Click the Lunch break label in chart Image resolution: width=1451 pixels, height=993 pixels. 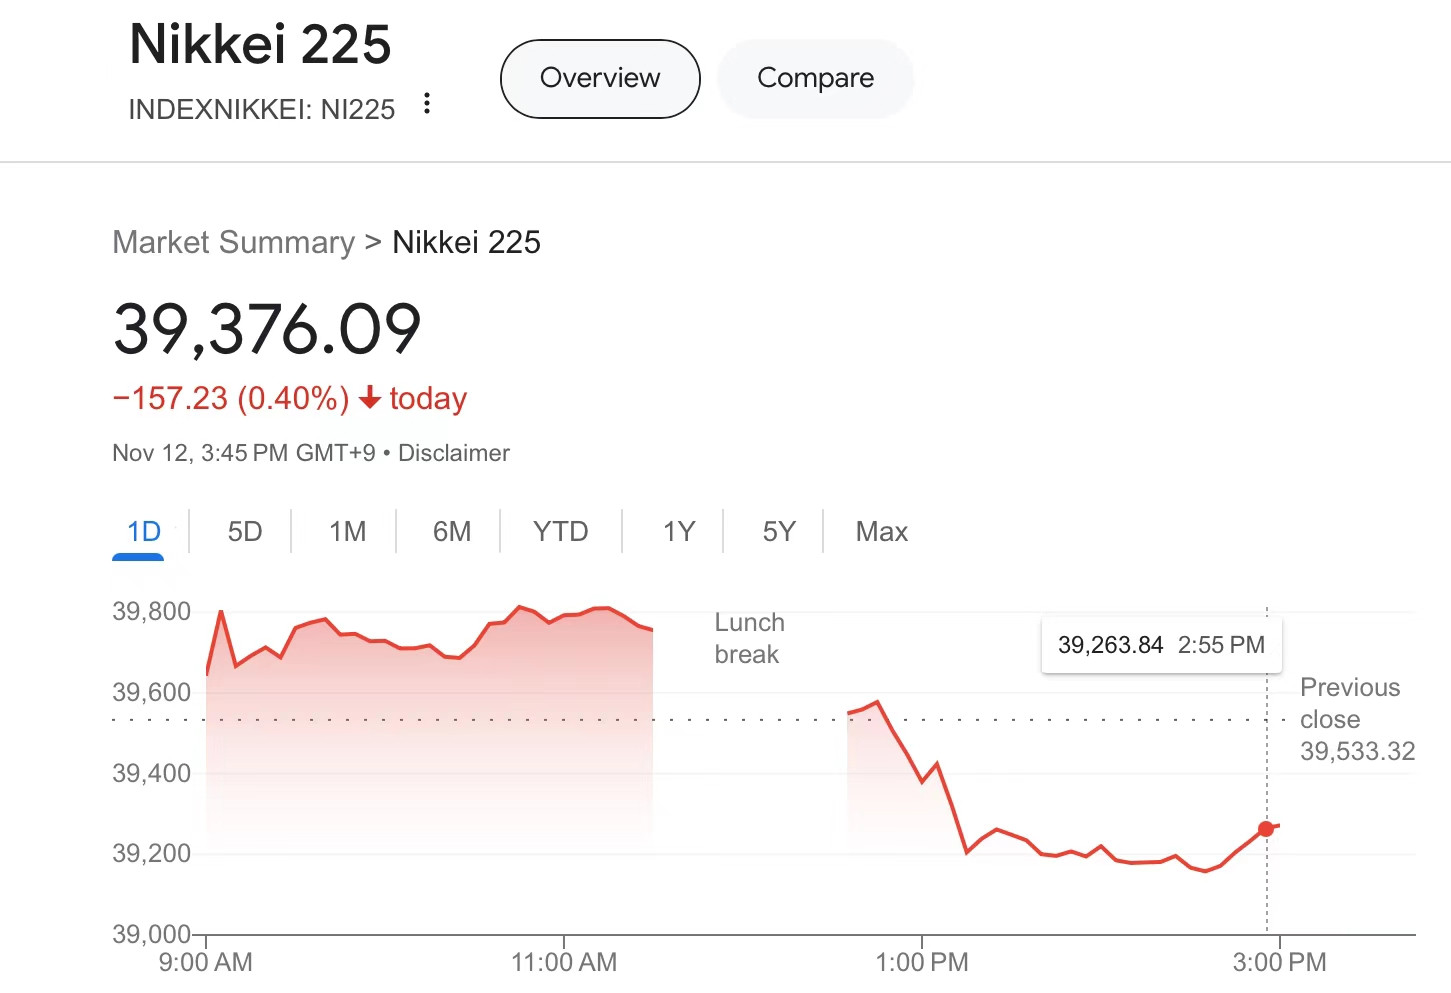point(749,638)
